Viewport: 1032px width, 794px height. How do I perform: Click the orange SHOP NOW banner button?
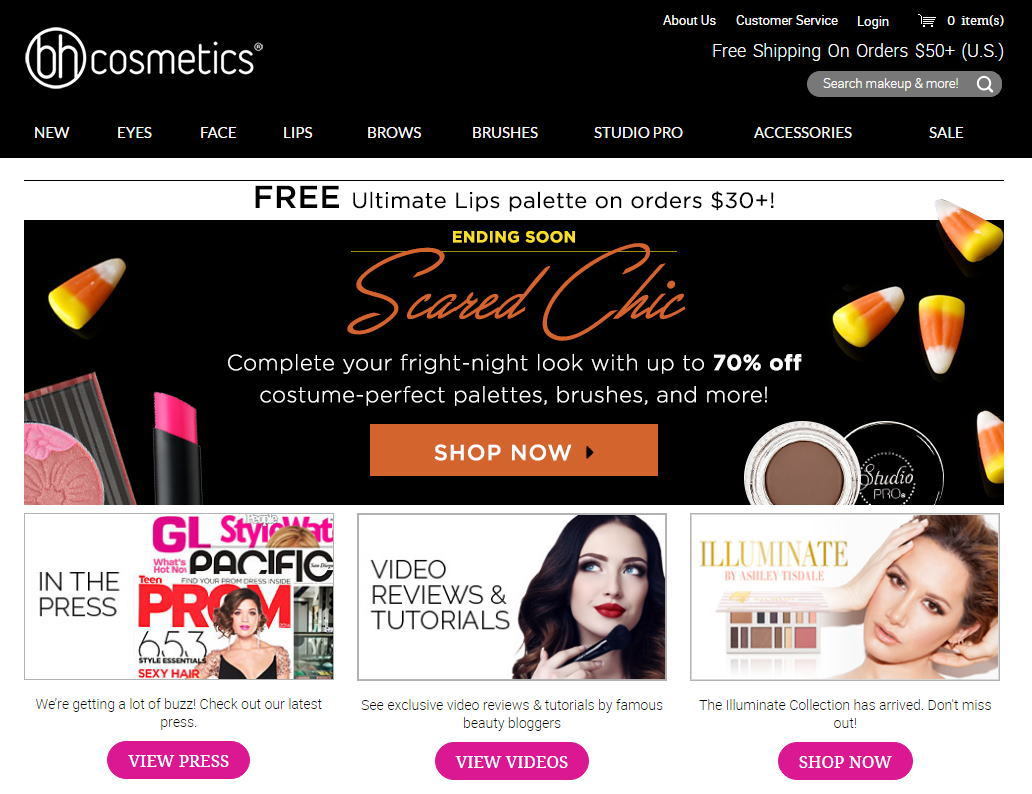[x=513, y=450]
